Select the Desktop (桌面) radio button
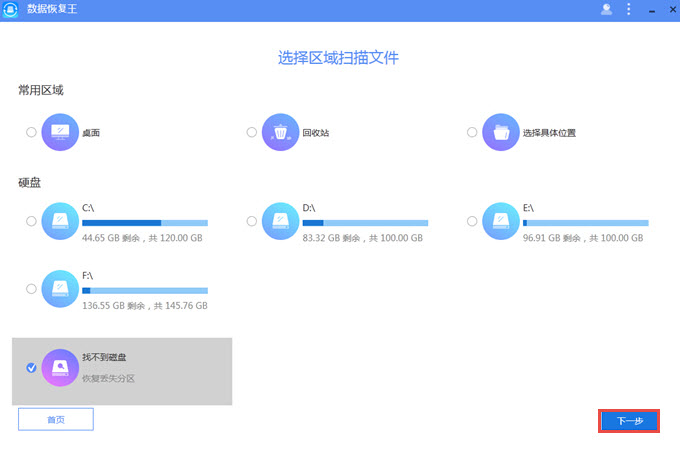 click(x=31, y=132)
